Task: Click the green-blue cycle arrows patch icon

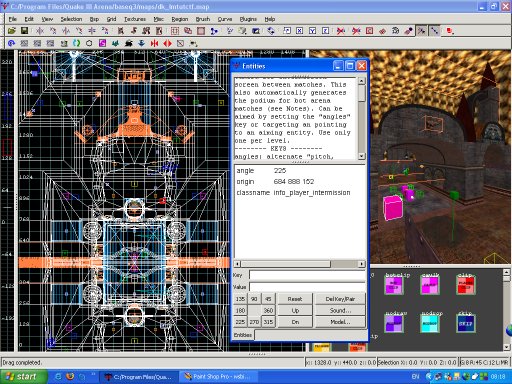Action: click(76, 43)
